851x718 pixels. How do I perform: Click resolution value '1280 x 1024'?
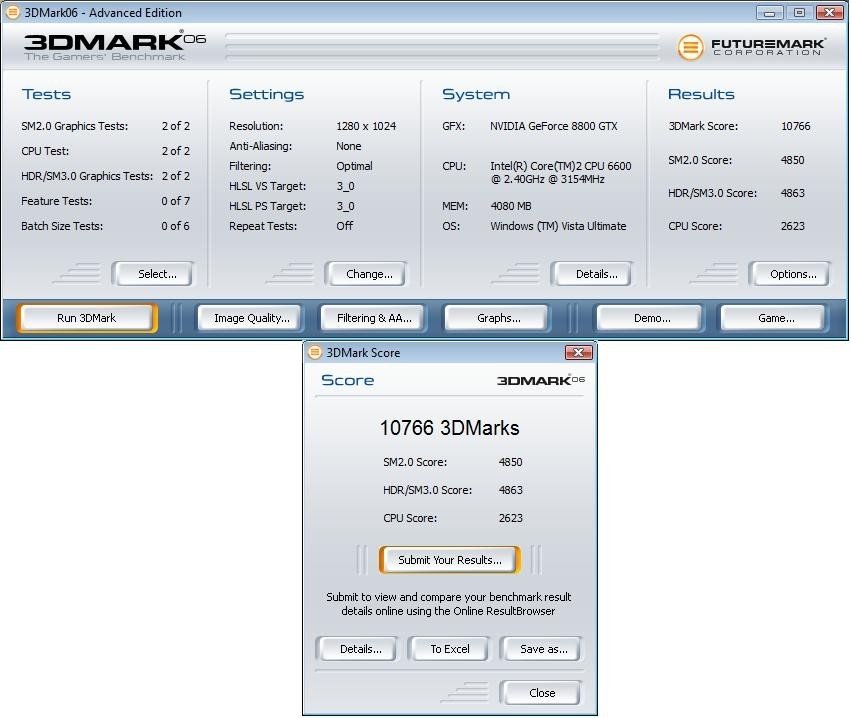click(x=366, y=126)
